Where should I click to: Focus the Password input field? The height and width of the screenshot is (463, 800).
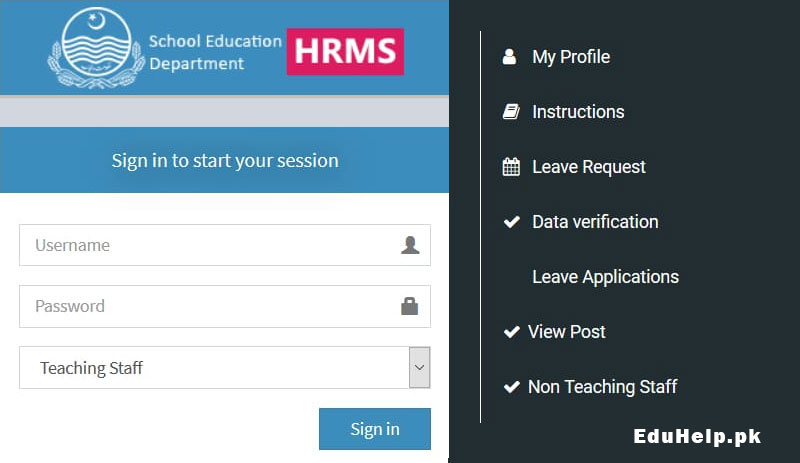coord(225,306)
